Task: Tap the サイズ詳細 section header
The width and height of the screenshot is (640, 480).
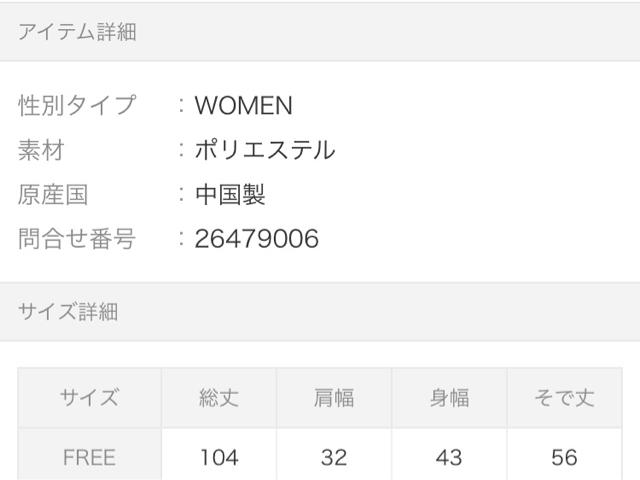Action: (x=68, y=311)
